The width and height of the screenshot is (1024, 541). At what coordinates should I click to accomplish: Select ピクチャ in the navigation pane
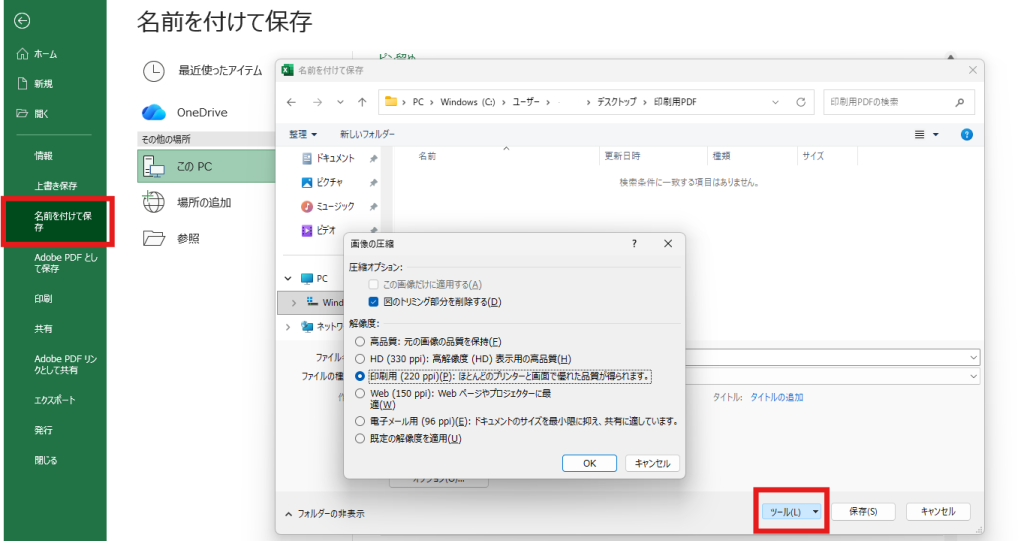[322, 182]
